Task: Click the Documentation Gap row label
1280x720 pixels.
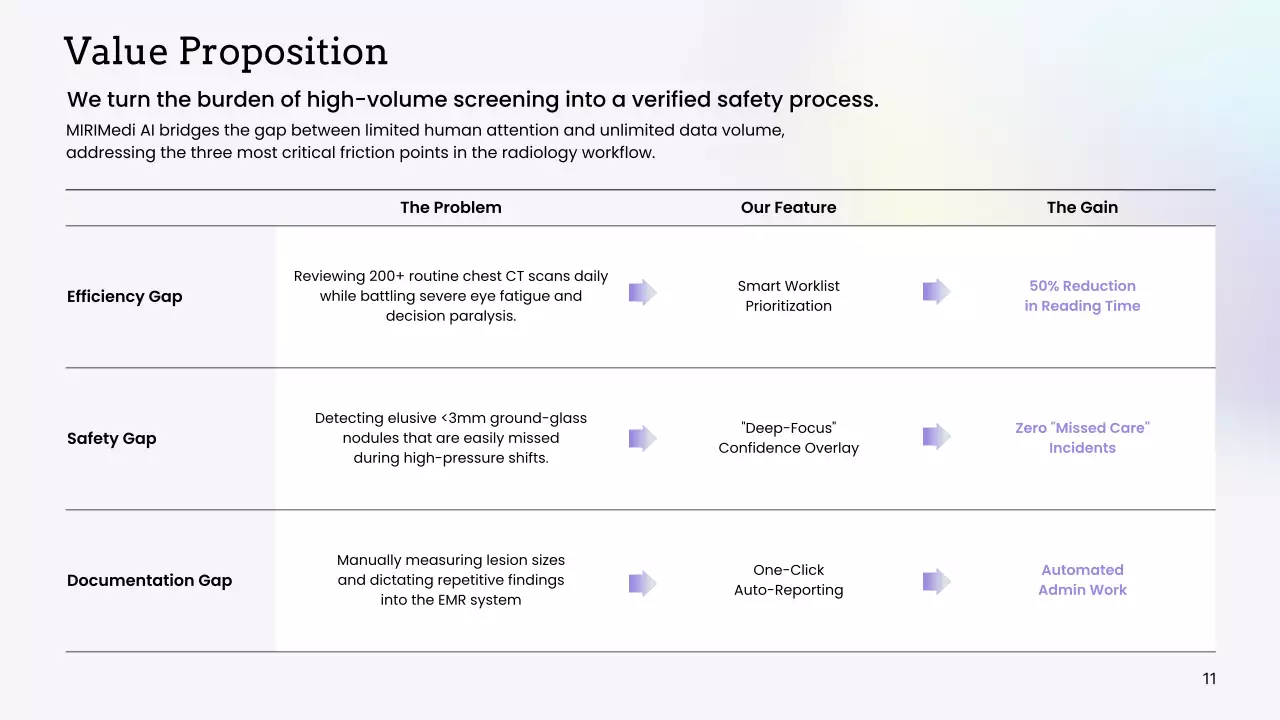Action: click(149, 580)
